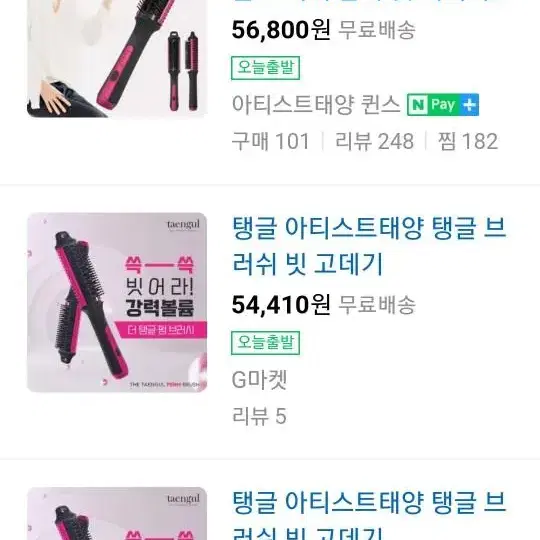View 구매 101 purchase count
Viewport: 540px width, 540px height.
pos(271,141)
